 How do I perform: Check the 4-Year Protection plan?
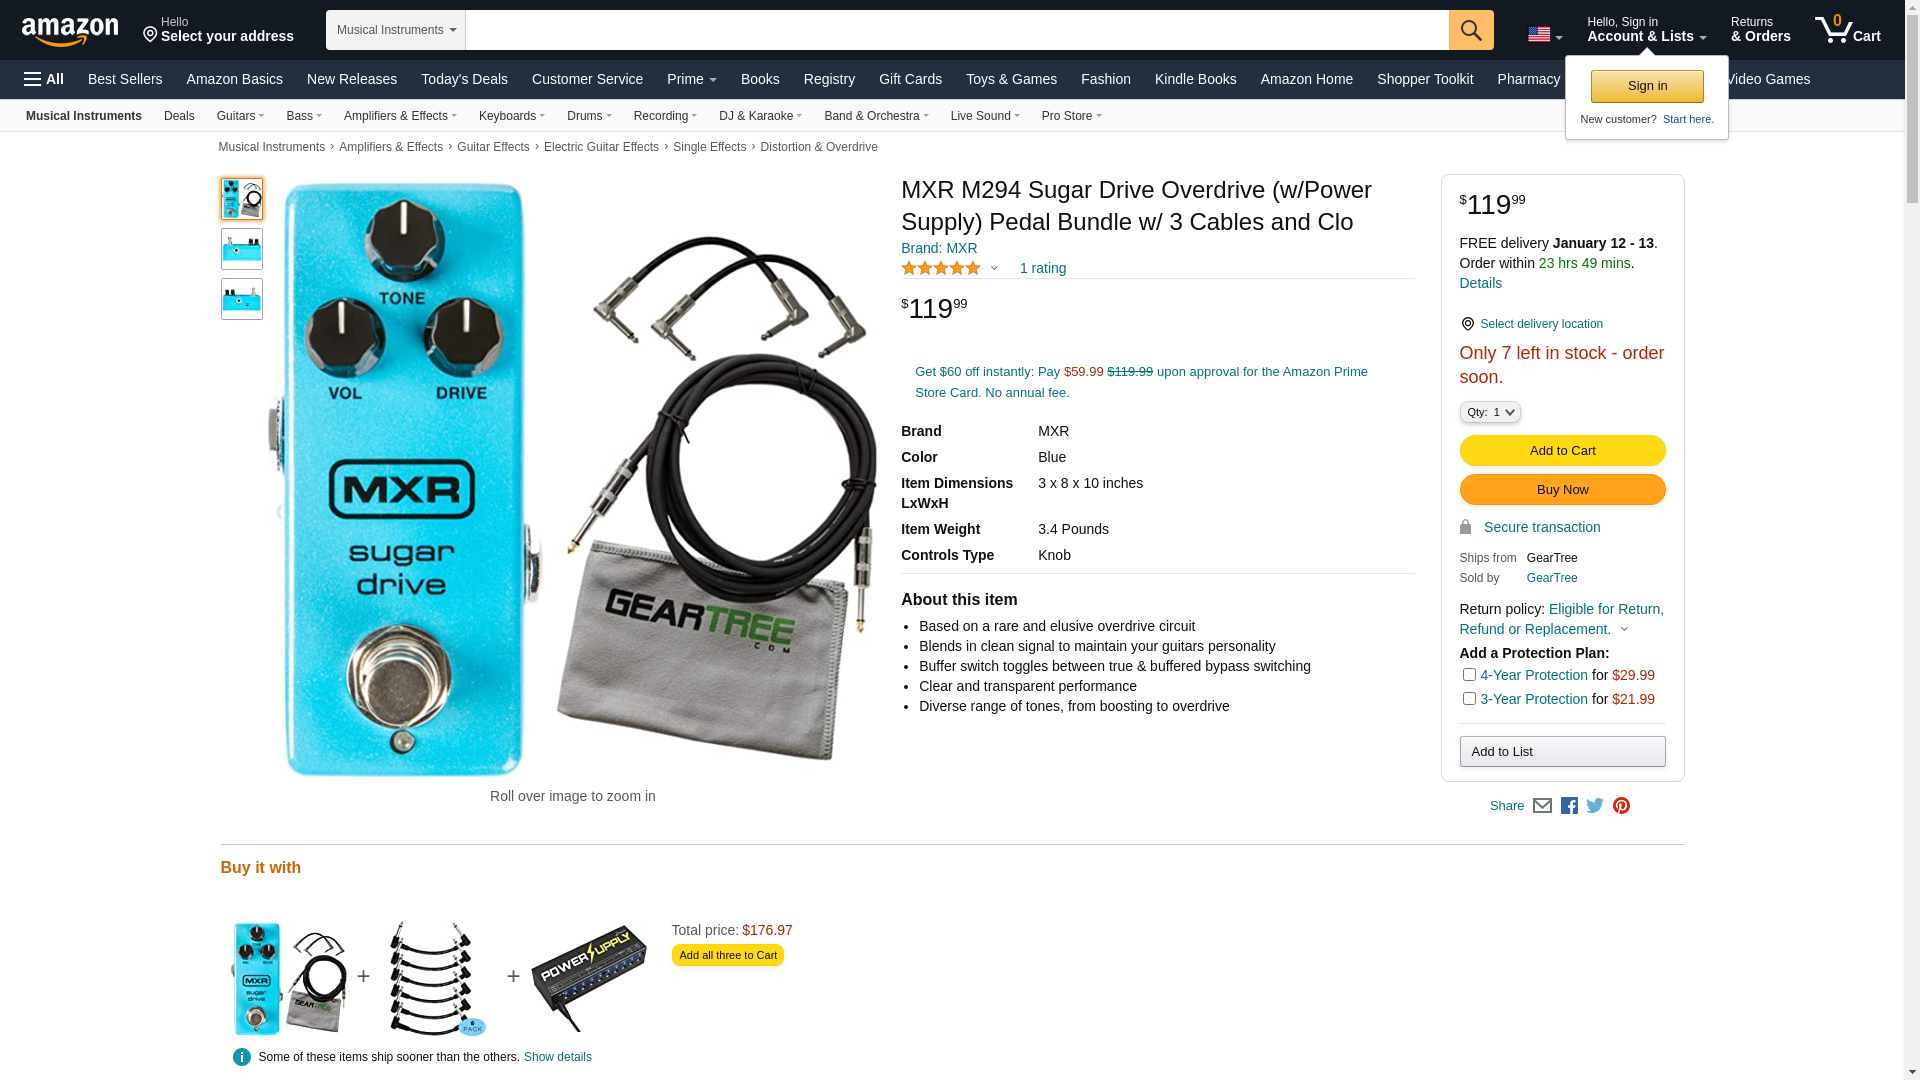1469,675
